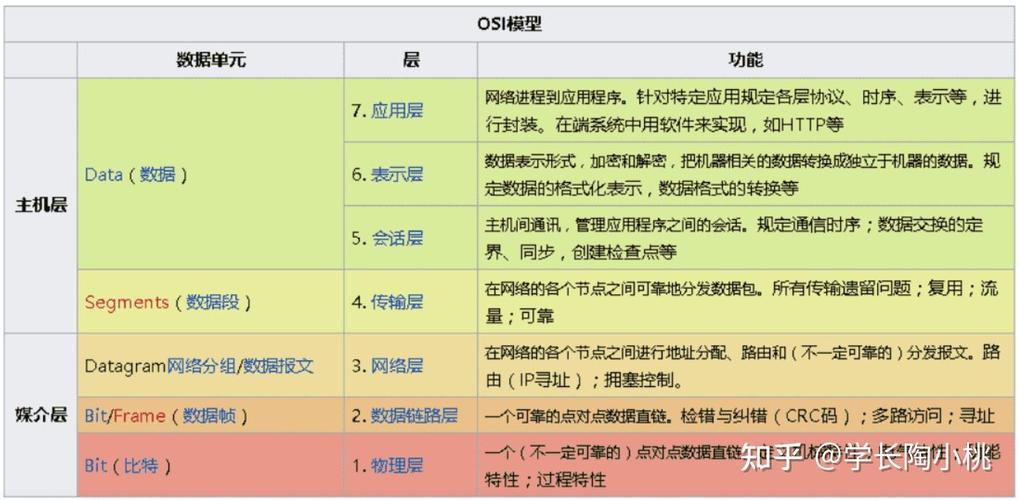The image size is (1019, 500).
Task: Click the 数据报文 link in network row
Action: [277, 366]
